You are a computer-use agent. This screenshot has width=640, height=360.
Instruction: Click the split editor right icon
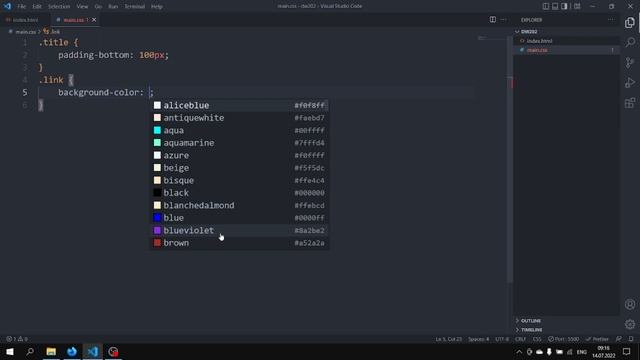[x=493, y=20]
